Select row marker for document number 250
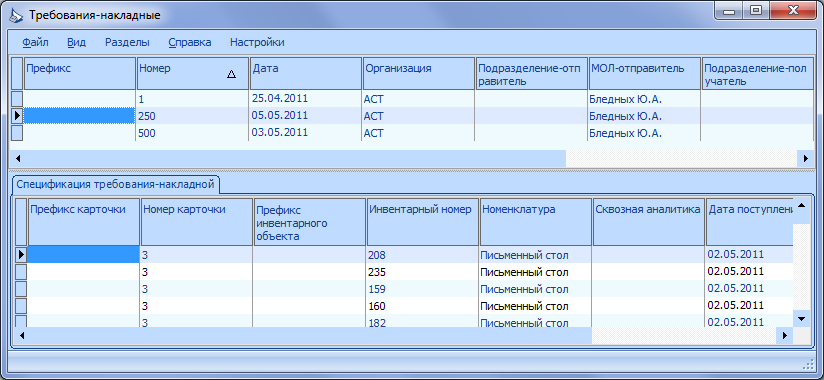Image resolution: width=824 pixels, height=380 pixels. [x=17, y=116]
